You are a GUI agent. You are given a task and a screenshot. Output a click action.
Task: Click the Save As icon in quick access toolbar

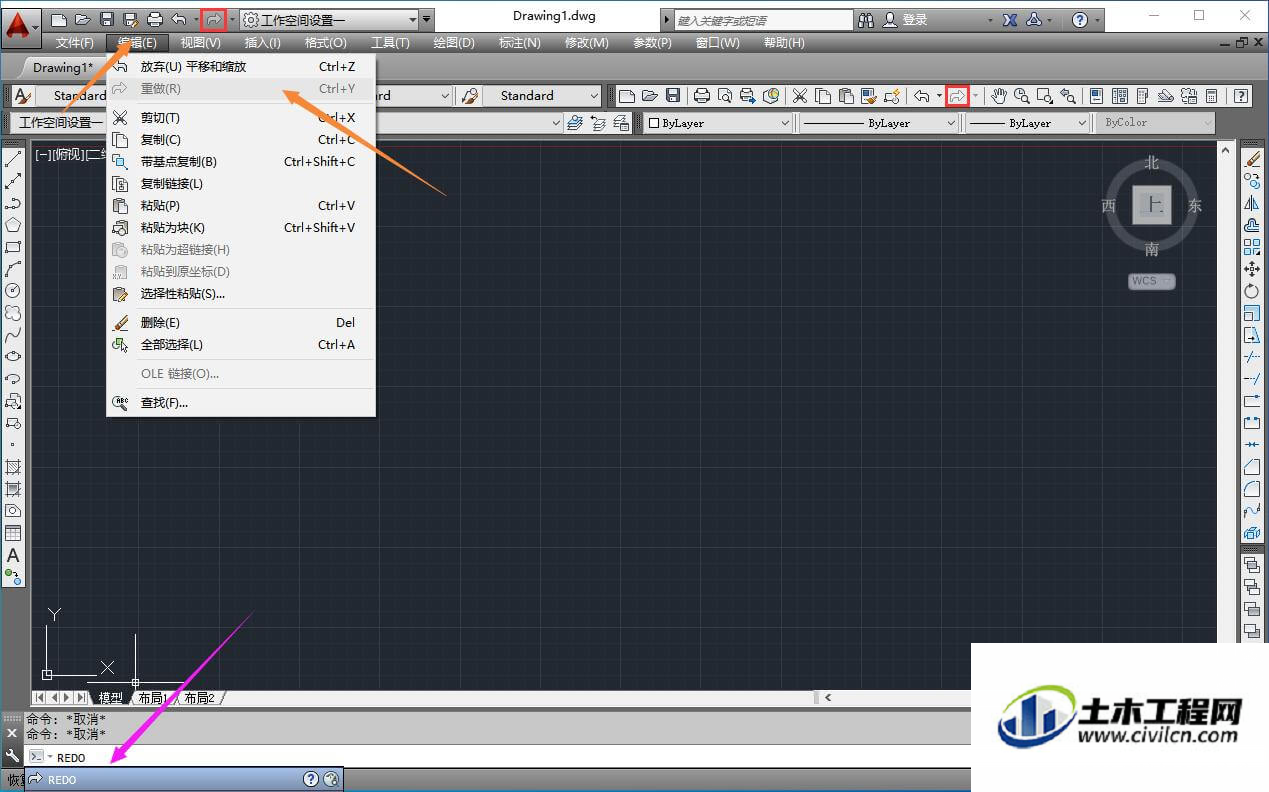pyautogui.click(x=130, y=19)
